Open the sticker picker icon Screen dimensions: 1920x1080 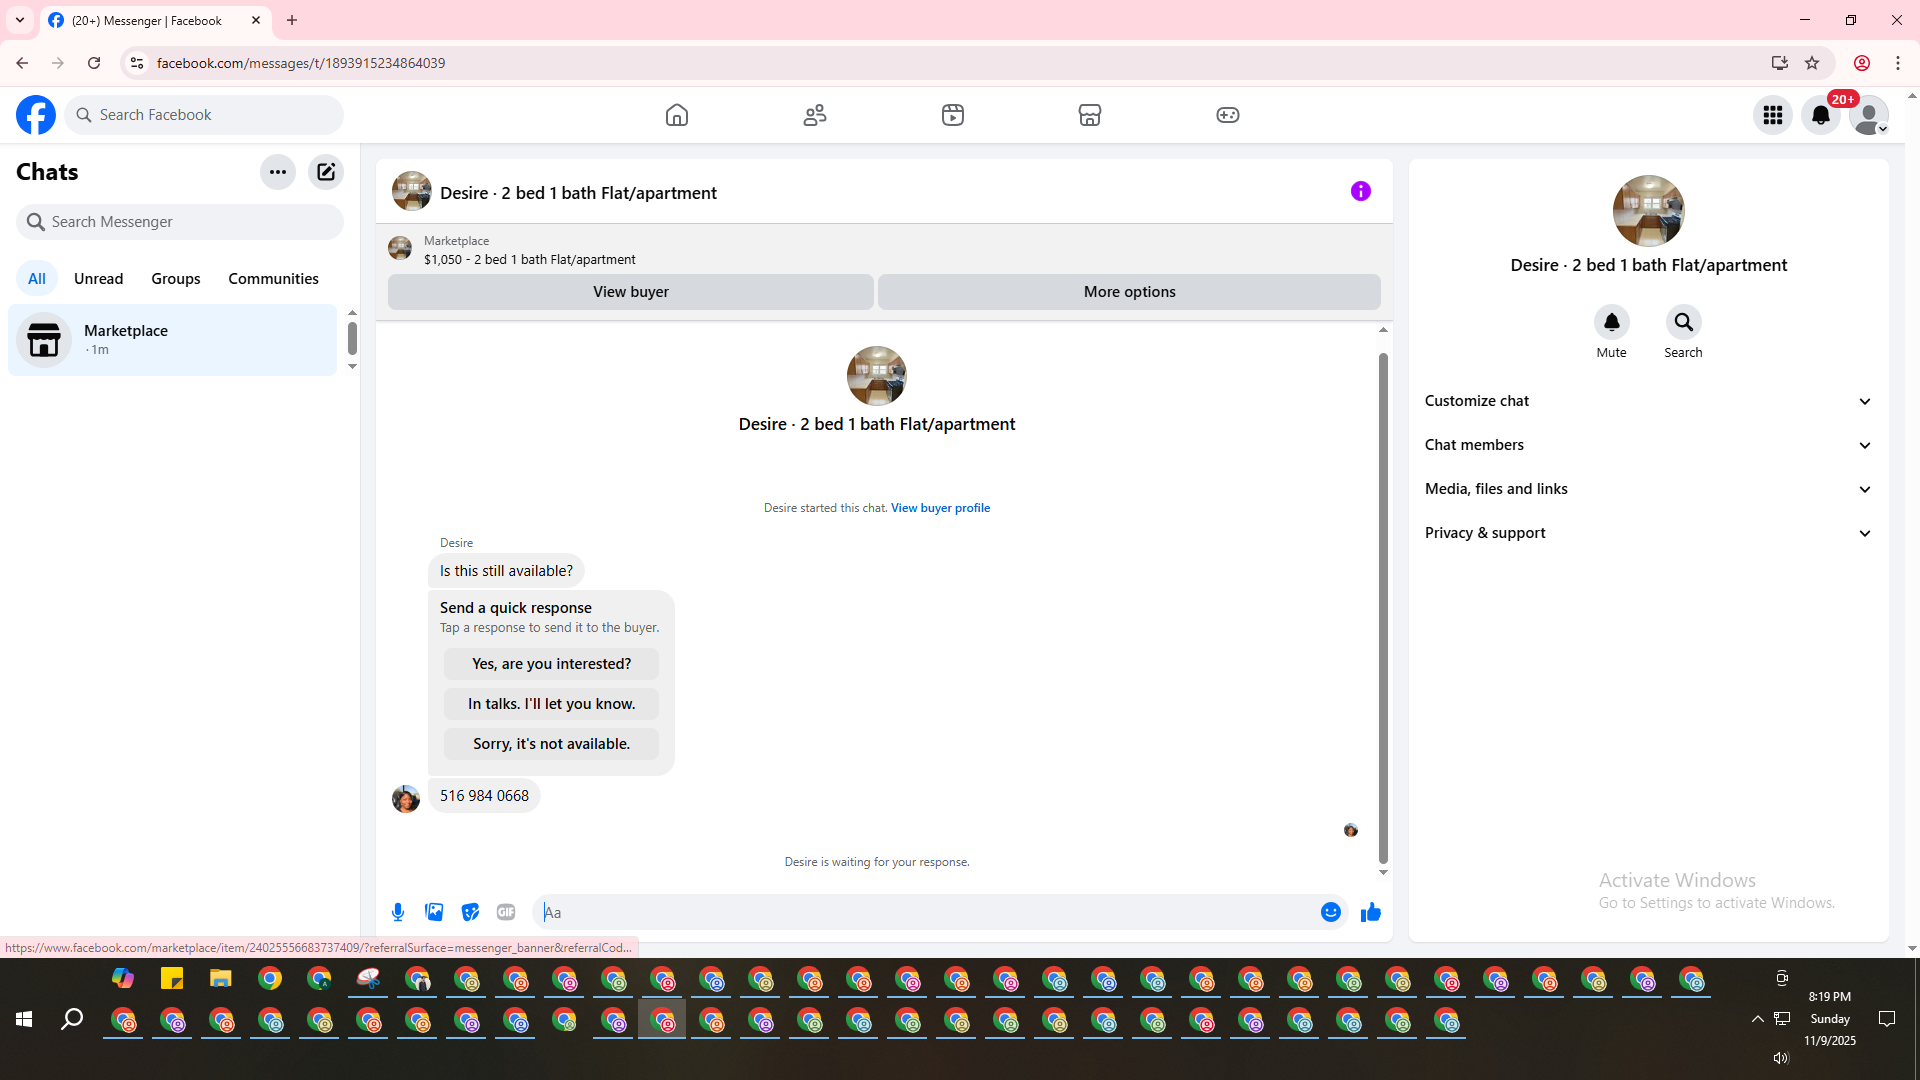pyautogui.click(x=470, y=912)
